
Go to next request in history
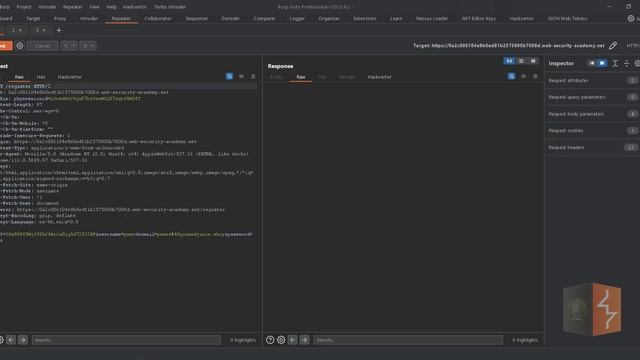84,46
